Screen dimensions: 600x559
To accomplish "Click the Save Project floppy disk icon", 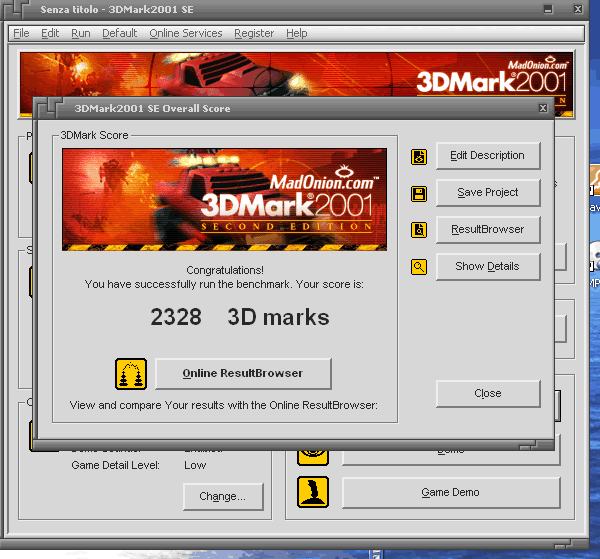I will tap(419, 194).
